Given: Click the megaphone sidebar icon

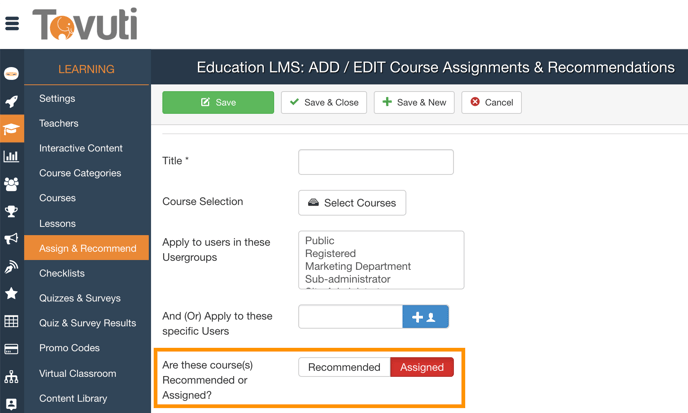Looking at the screenshot, I should click(x=11, y=239).
